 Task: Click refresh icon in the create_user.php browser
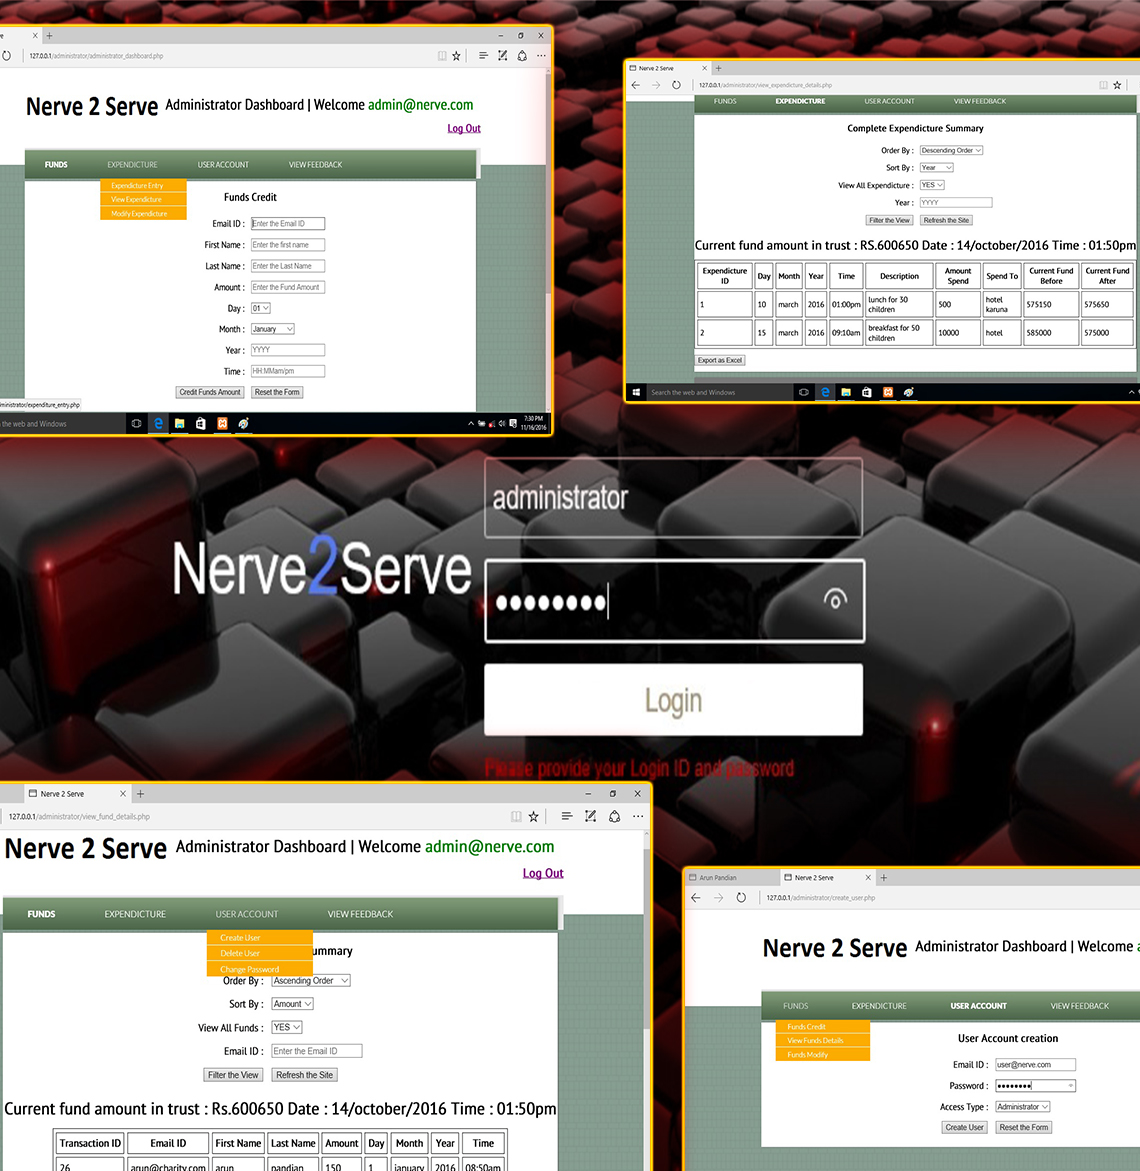point(741,898)
